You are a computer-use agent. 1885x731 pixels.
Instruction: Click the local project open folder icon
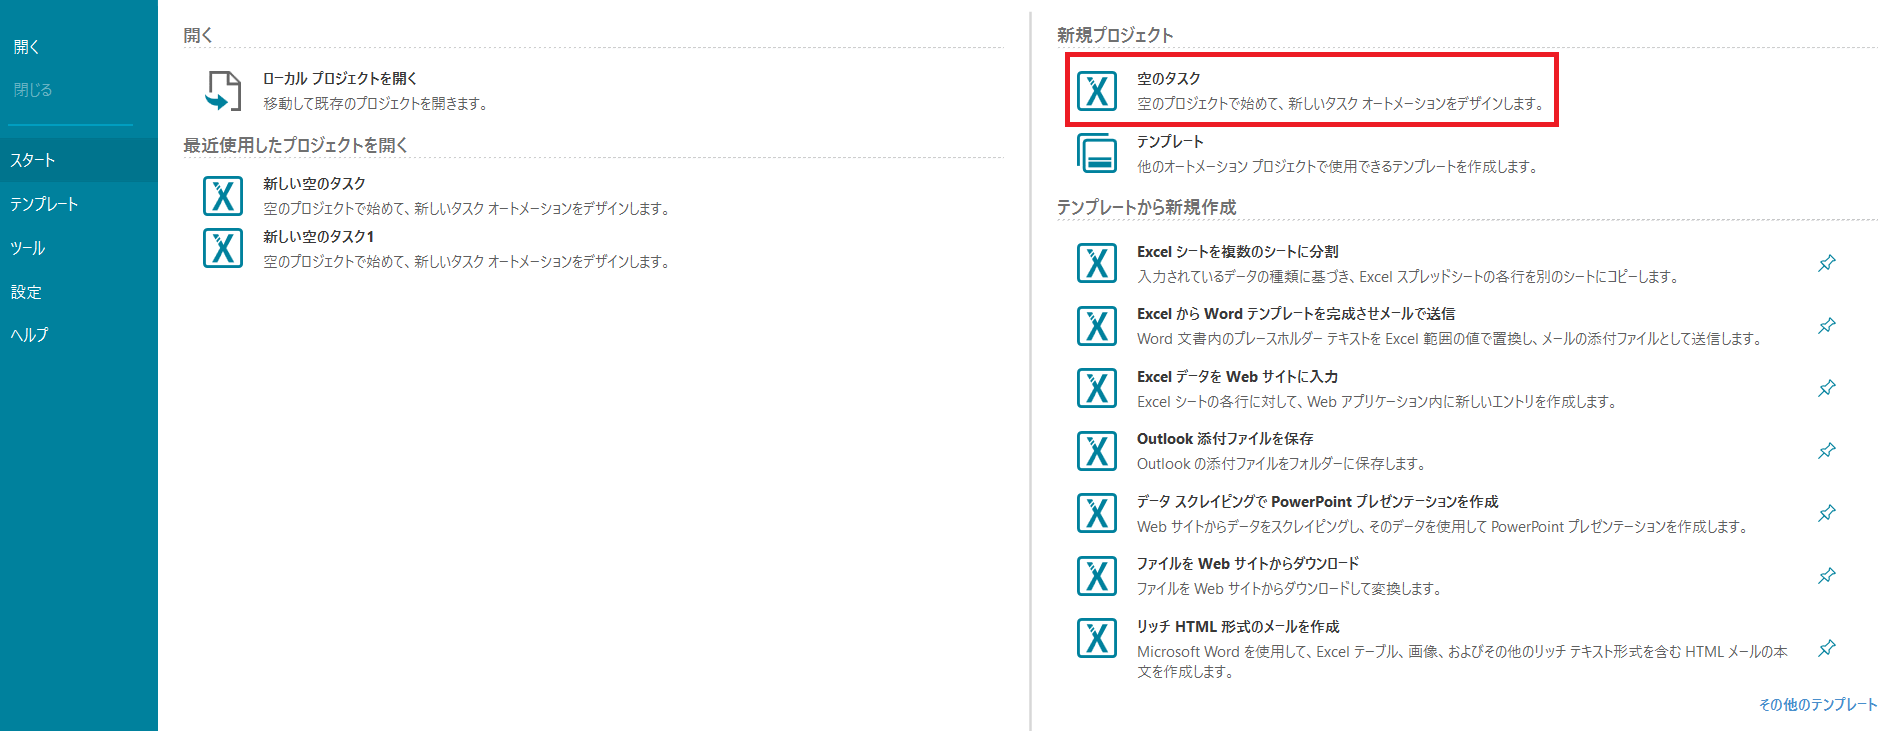pyautogui.click(x=223, y=91)
